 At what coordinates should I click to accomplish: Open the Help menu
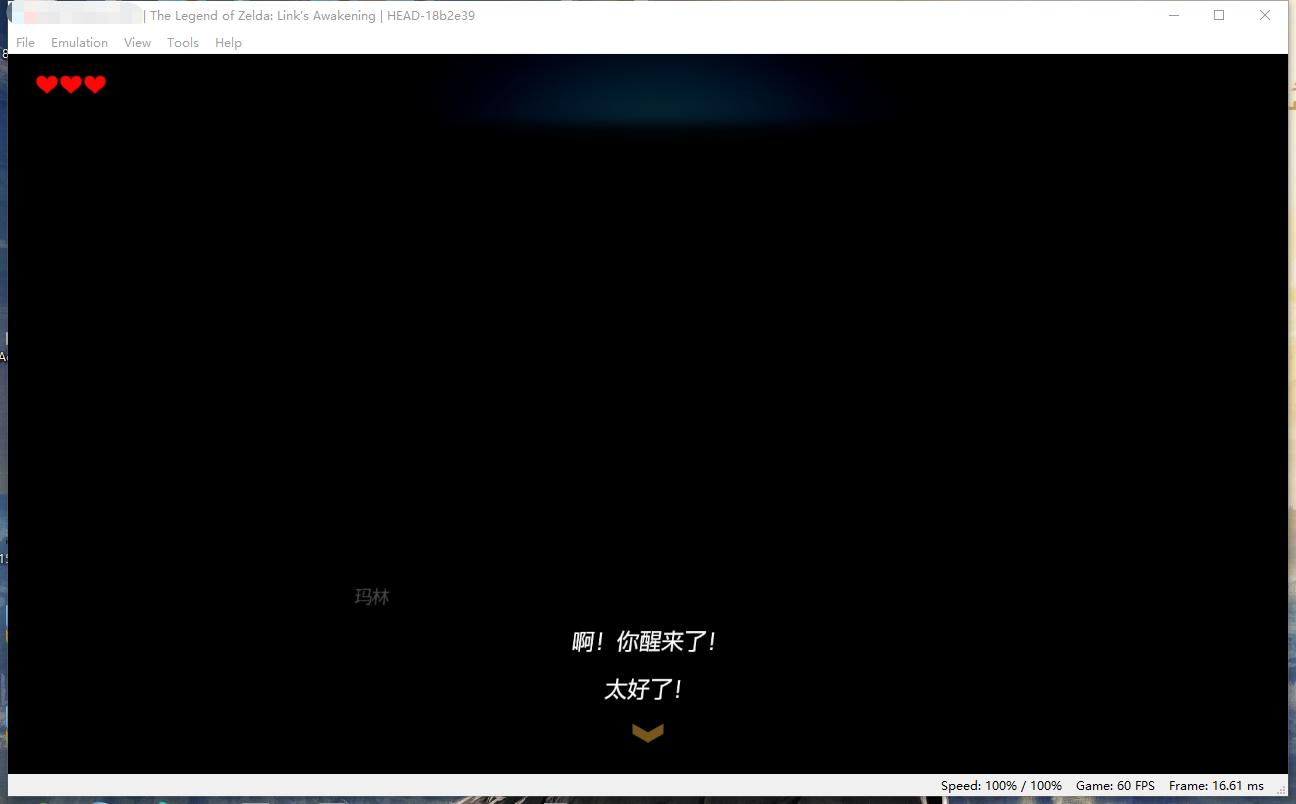(x=228, y=42)
